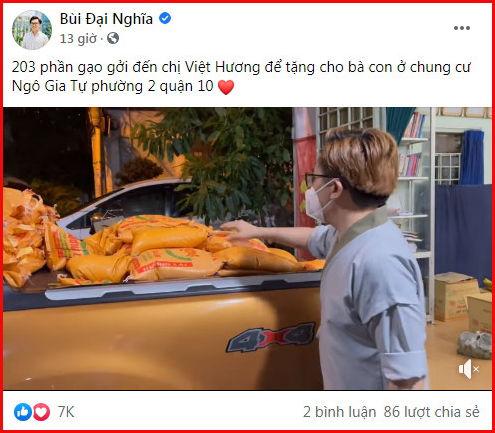Unmute the video with speaker icon
Screen dimensions: 495x433
(x=469, y=369)
